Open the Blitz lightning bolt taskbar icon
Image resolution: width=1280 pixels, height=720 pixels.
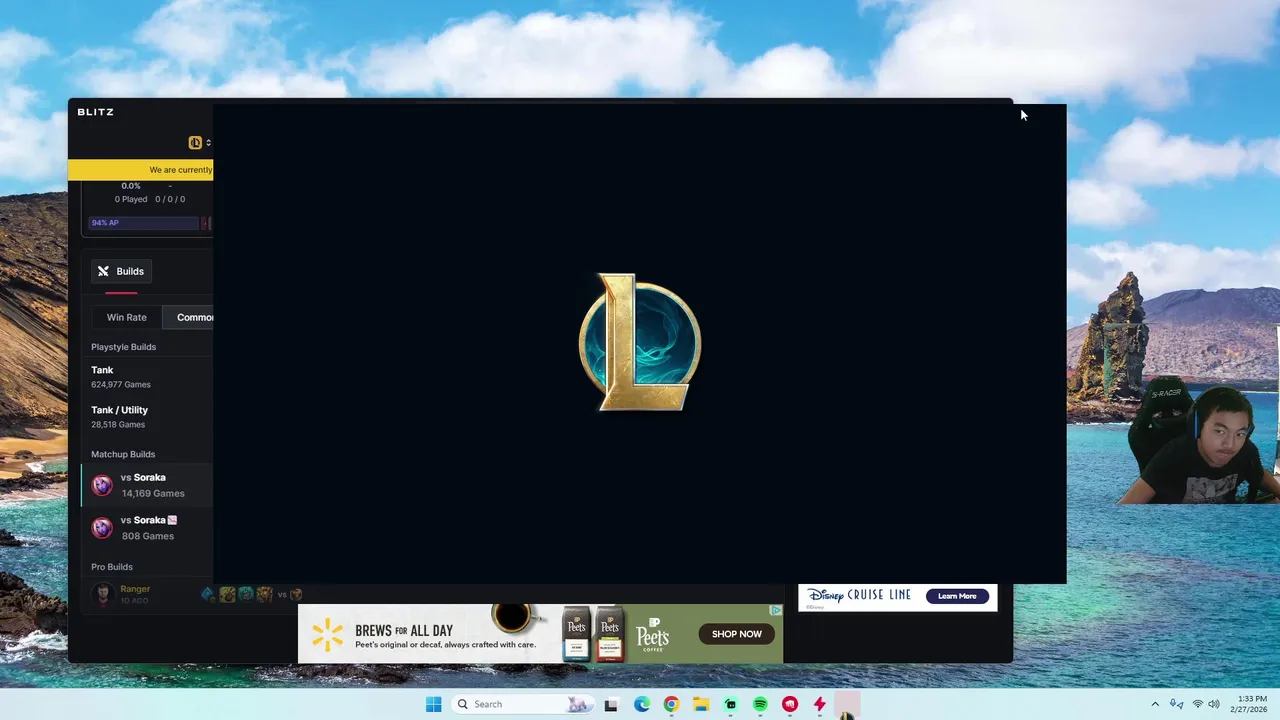820,704
